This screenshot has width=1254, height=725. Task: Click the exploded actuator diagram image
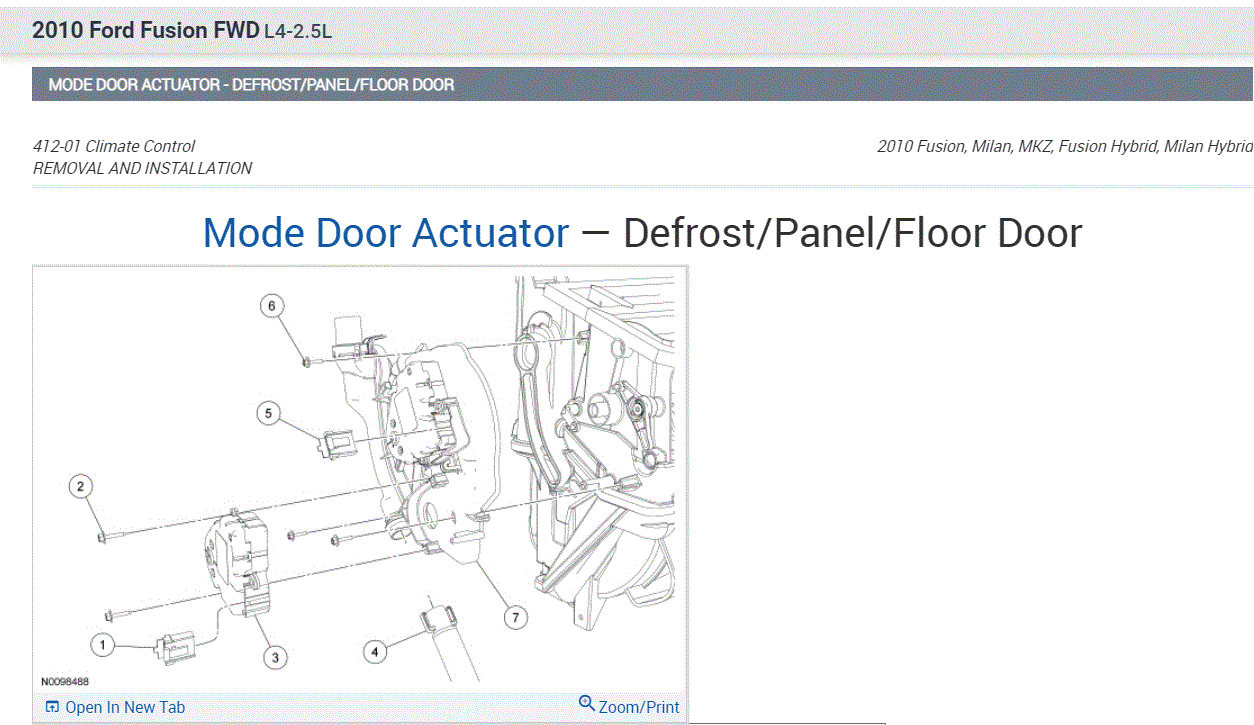tap(359, 480)
